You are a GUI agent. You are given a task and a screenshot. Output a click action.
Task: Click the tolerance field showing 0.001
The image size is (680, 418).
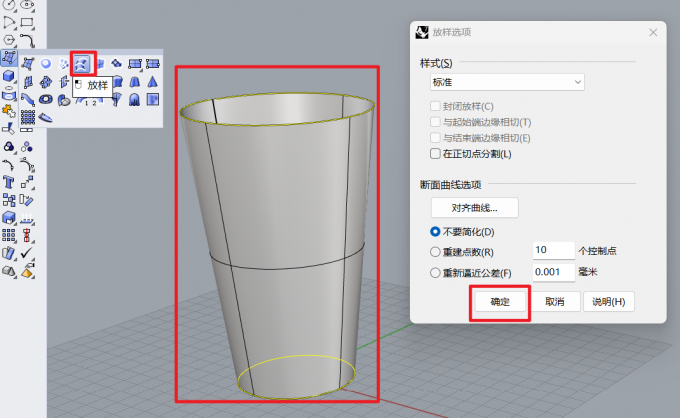[x=554, y=272]
